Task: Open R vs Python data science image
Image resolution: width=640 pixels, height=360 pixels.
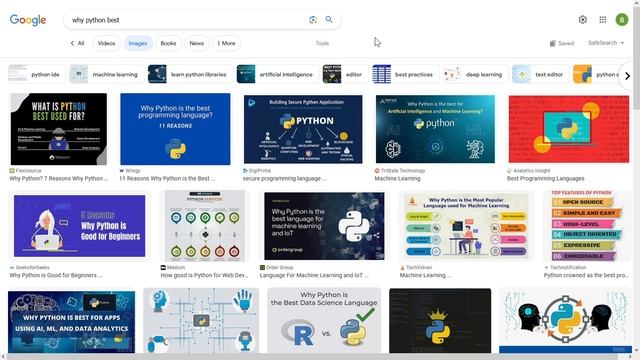Action: 324,320
